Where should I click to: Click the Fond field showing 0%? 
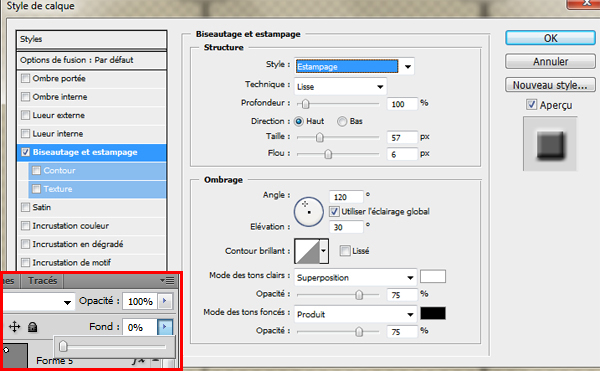(x=140, y=327)
